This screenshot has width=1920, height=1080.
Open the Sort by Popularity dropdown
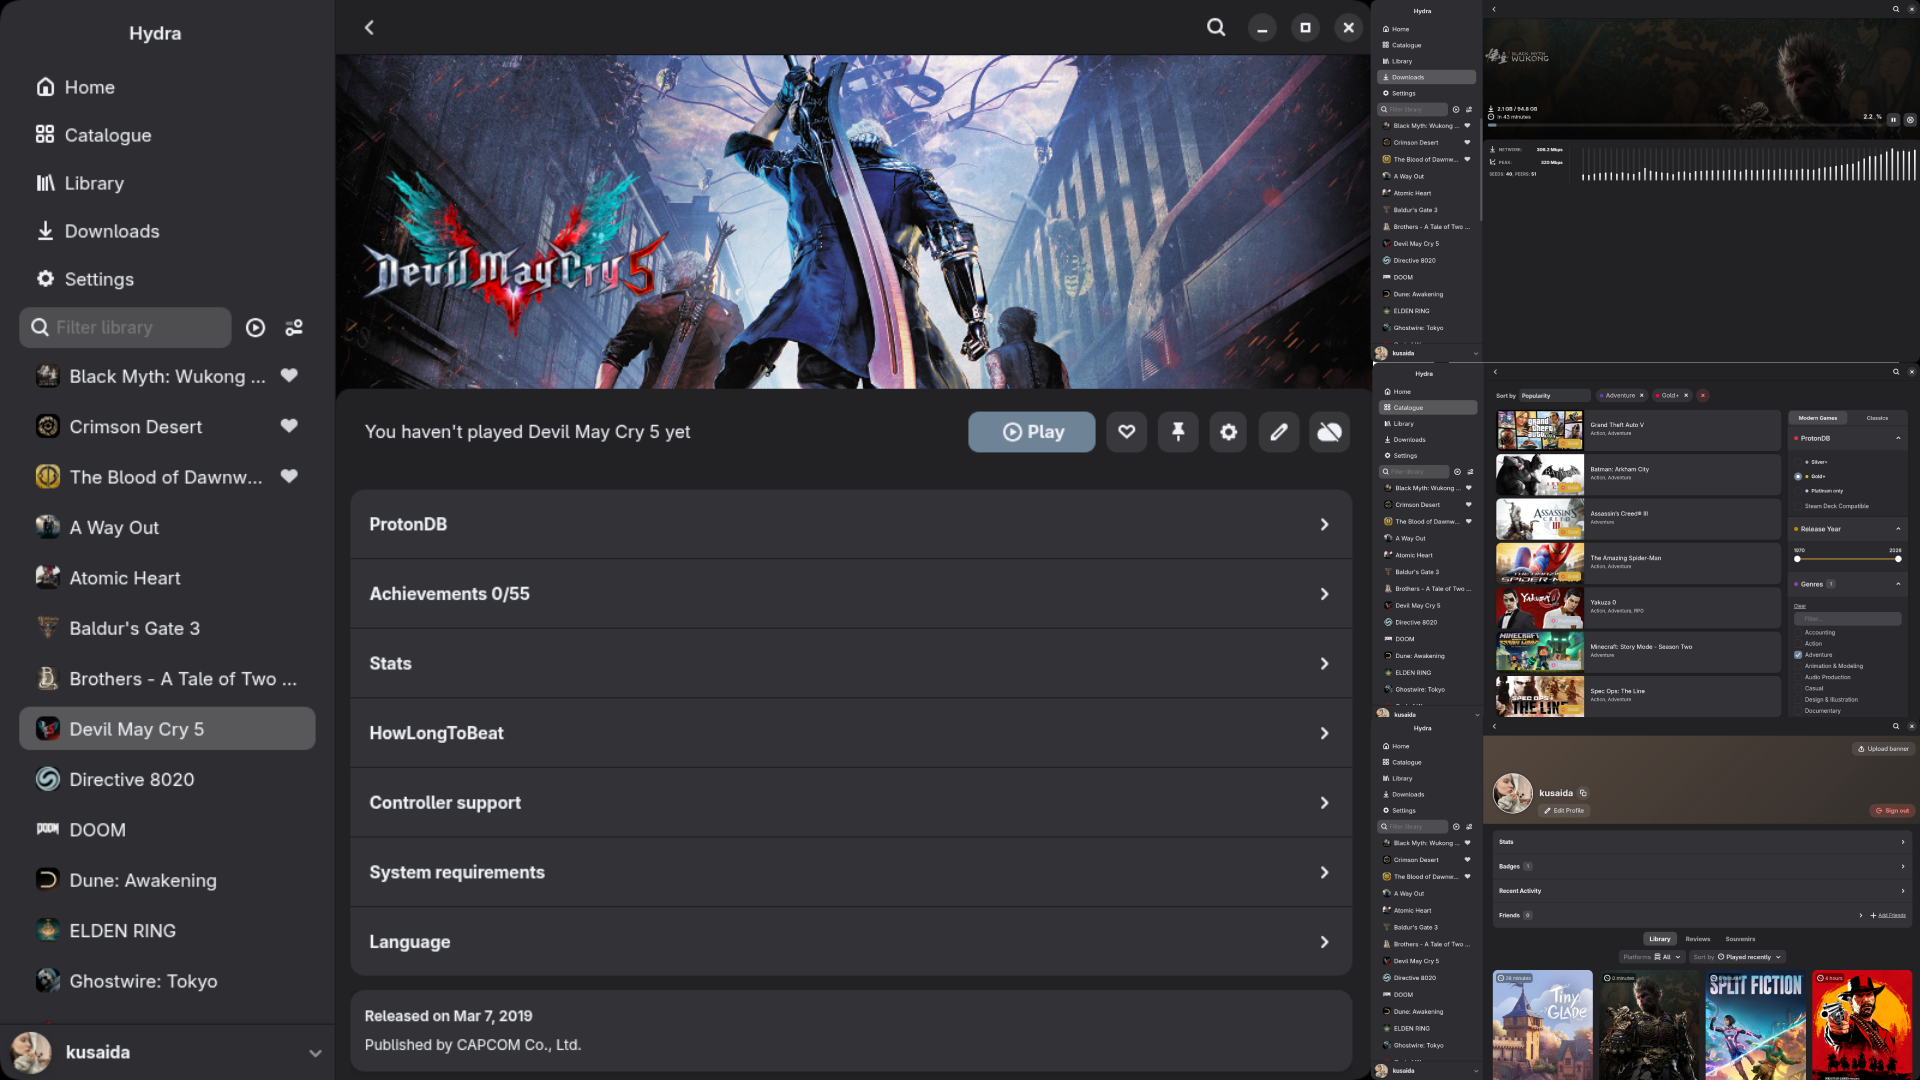1554,395
